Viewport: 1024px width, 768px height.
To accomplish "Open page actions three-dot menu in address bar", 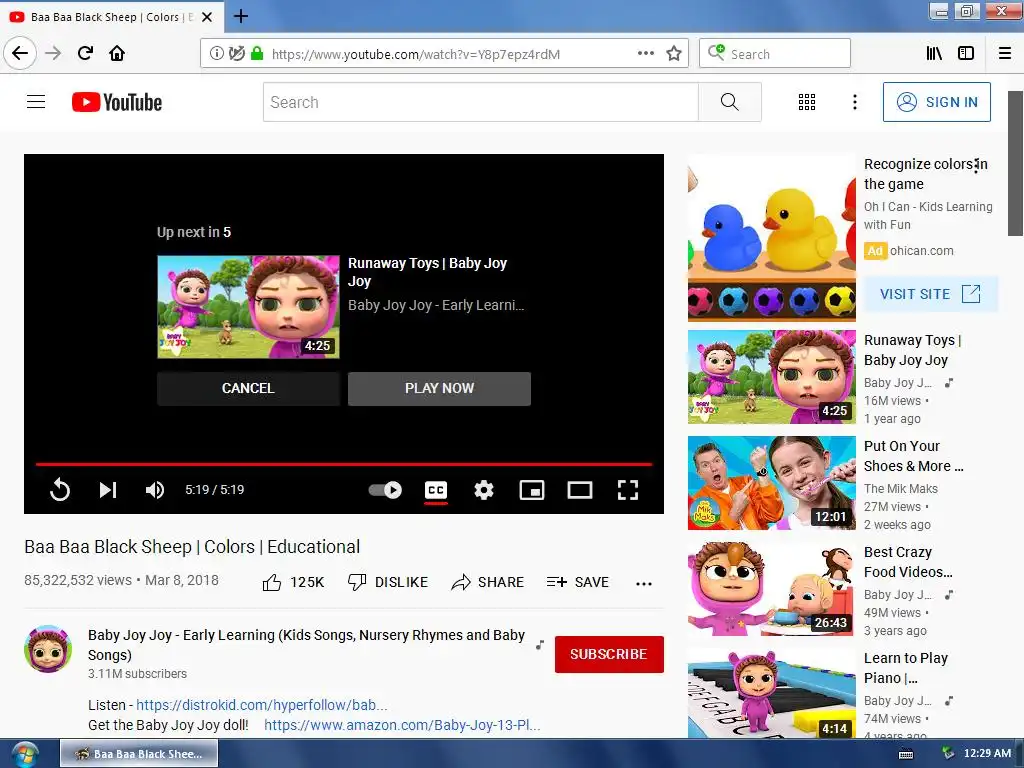I will click(646, 54).
